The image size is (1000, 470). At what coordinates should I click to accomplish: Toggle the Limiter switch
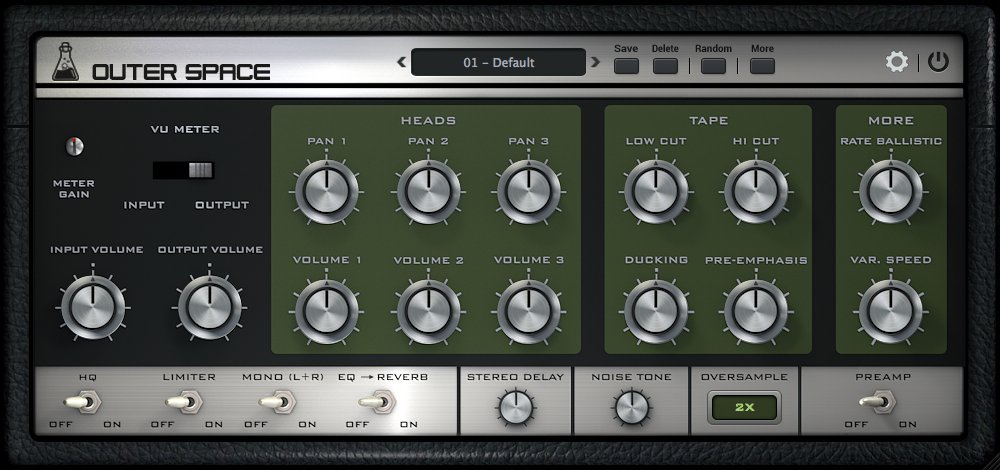coord(185,402)
